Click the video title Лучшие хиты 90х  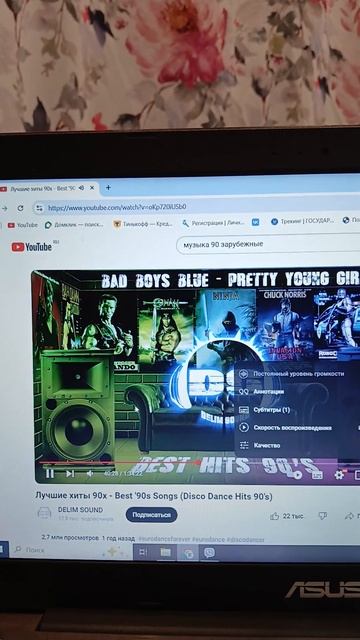(153, 496)
